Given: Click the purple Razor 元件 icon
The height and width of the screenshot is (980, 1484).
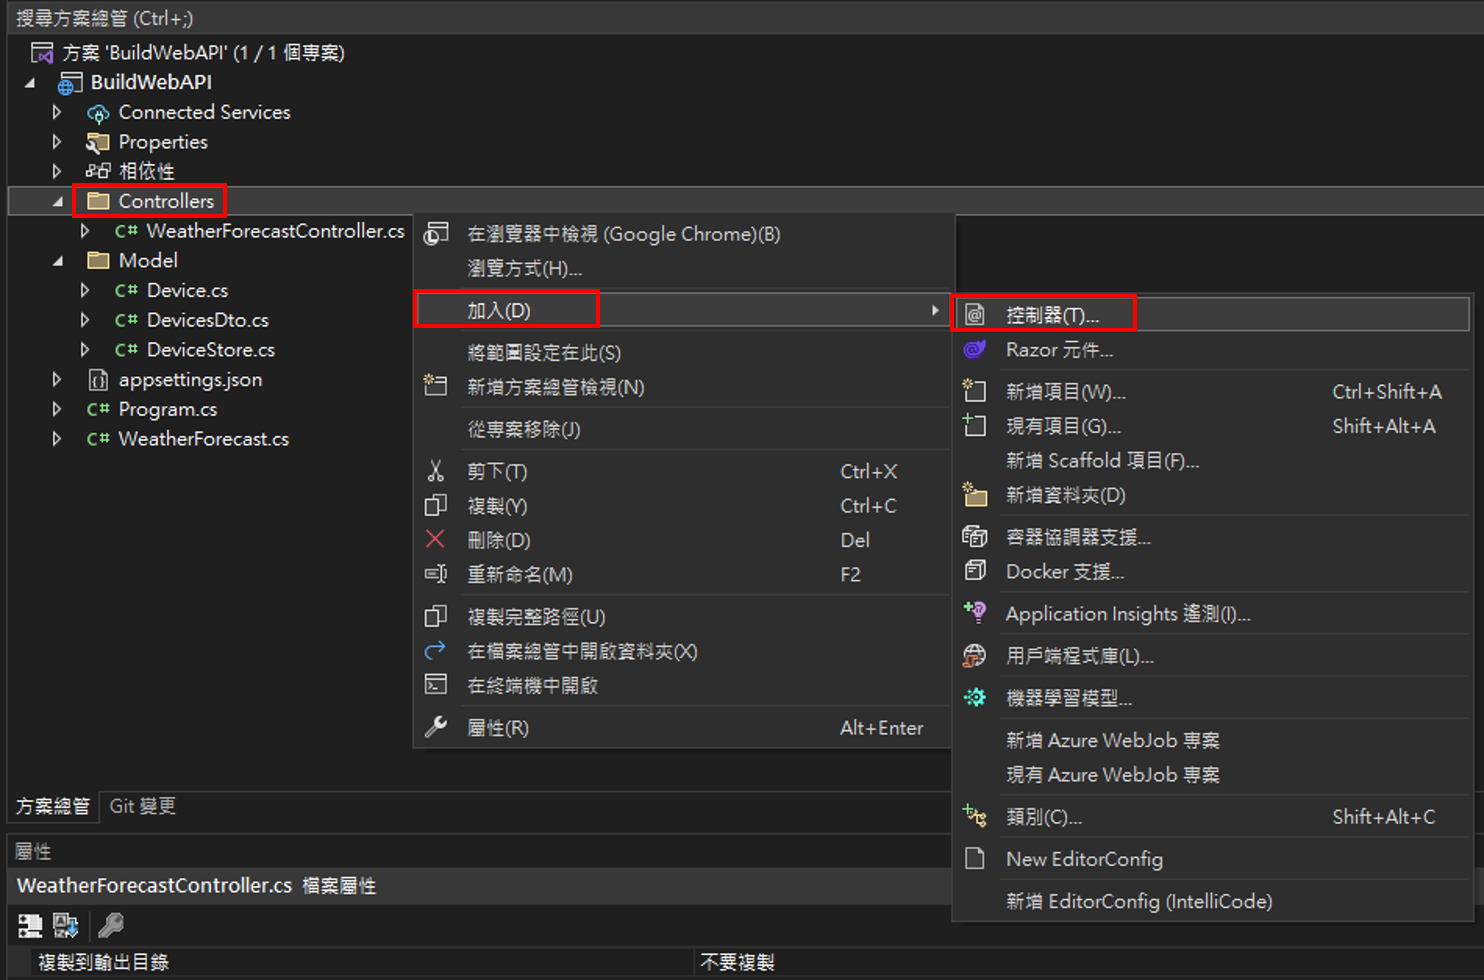Looking at the screenshot, I should [x=975, y=349].
